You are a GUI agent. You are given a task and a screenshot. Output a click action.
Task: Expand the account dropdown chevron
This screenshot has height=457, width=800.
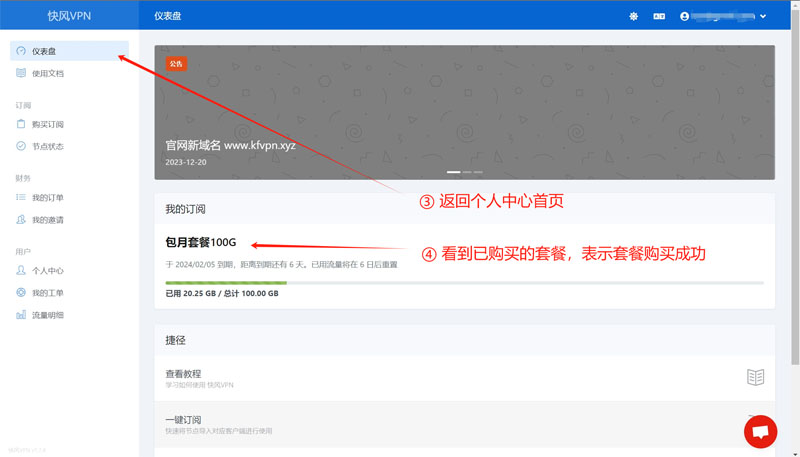click(x=763, y=16)
